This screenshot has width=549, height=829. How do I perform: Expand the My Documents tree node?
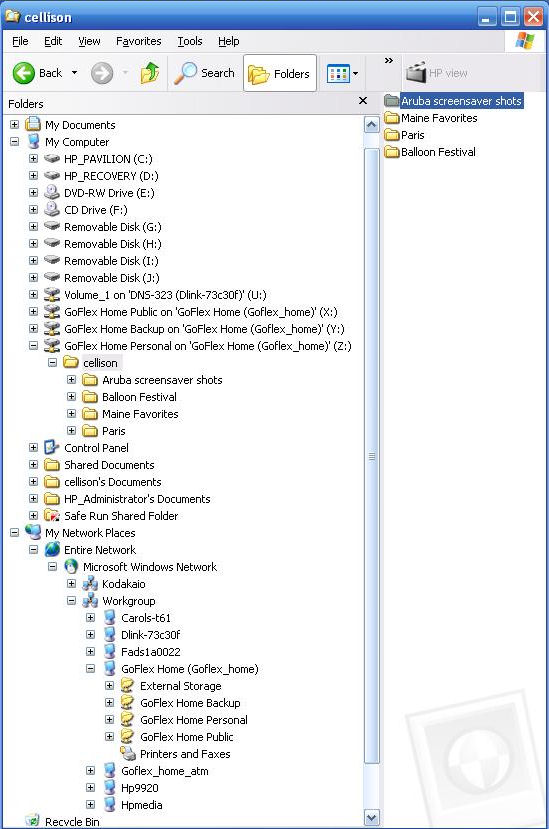point(14,125)
